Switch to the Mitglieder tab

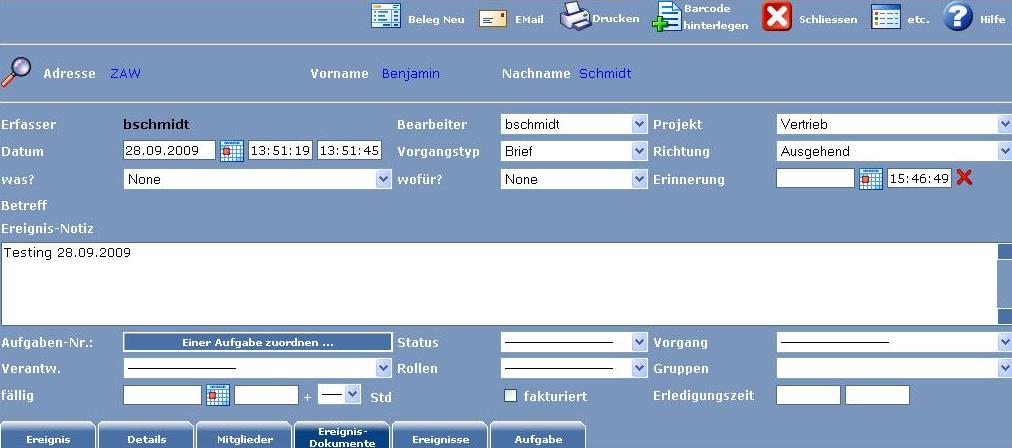click(x=244, y=438)
